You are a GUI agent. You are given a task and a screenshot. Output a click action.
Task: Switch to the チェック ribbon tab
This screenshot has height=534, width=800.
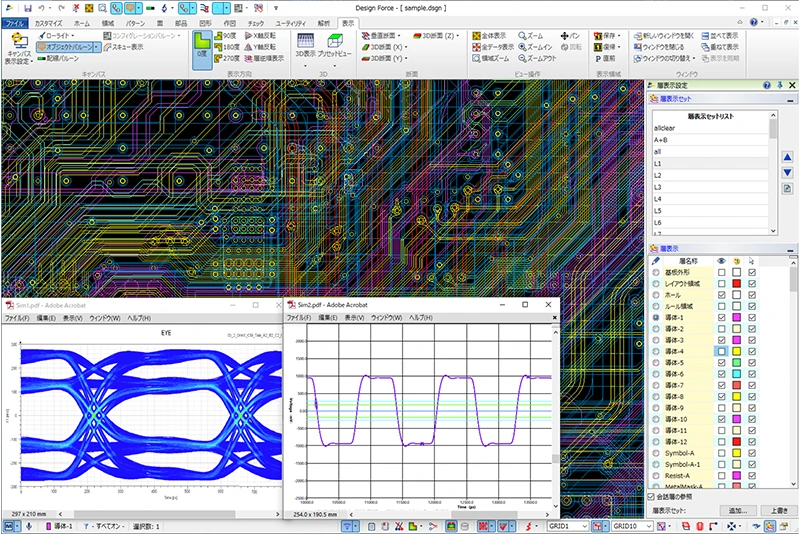(256, 23)
